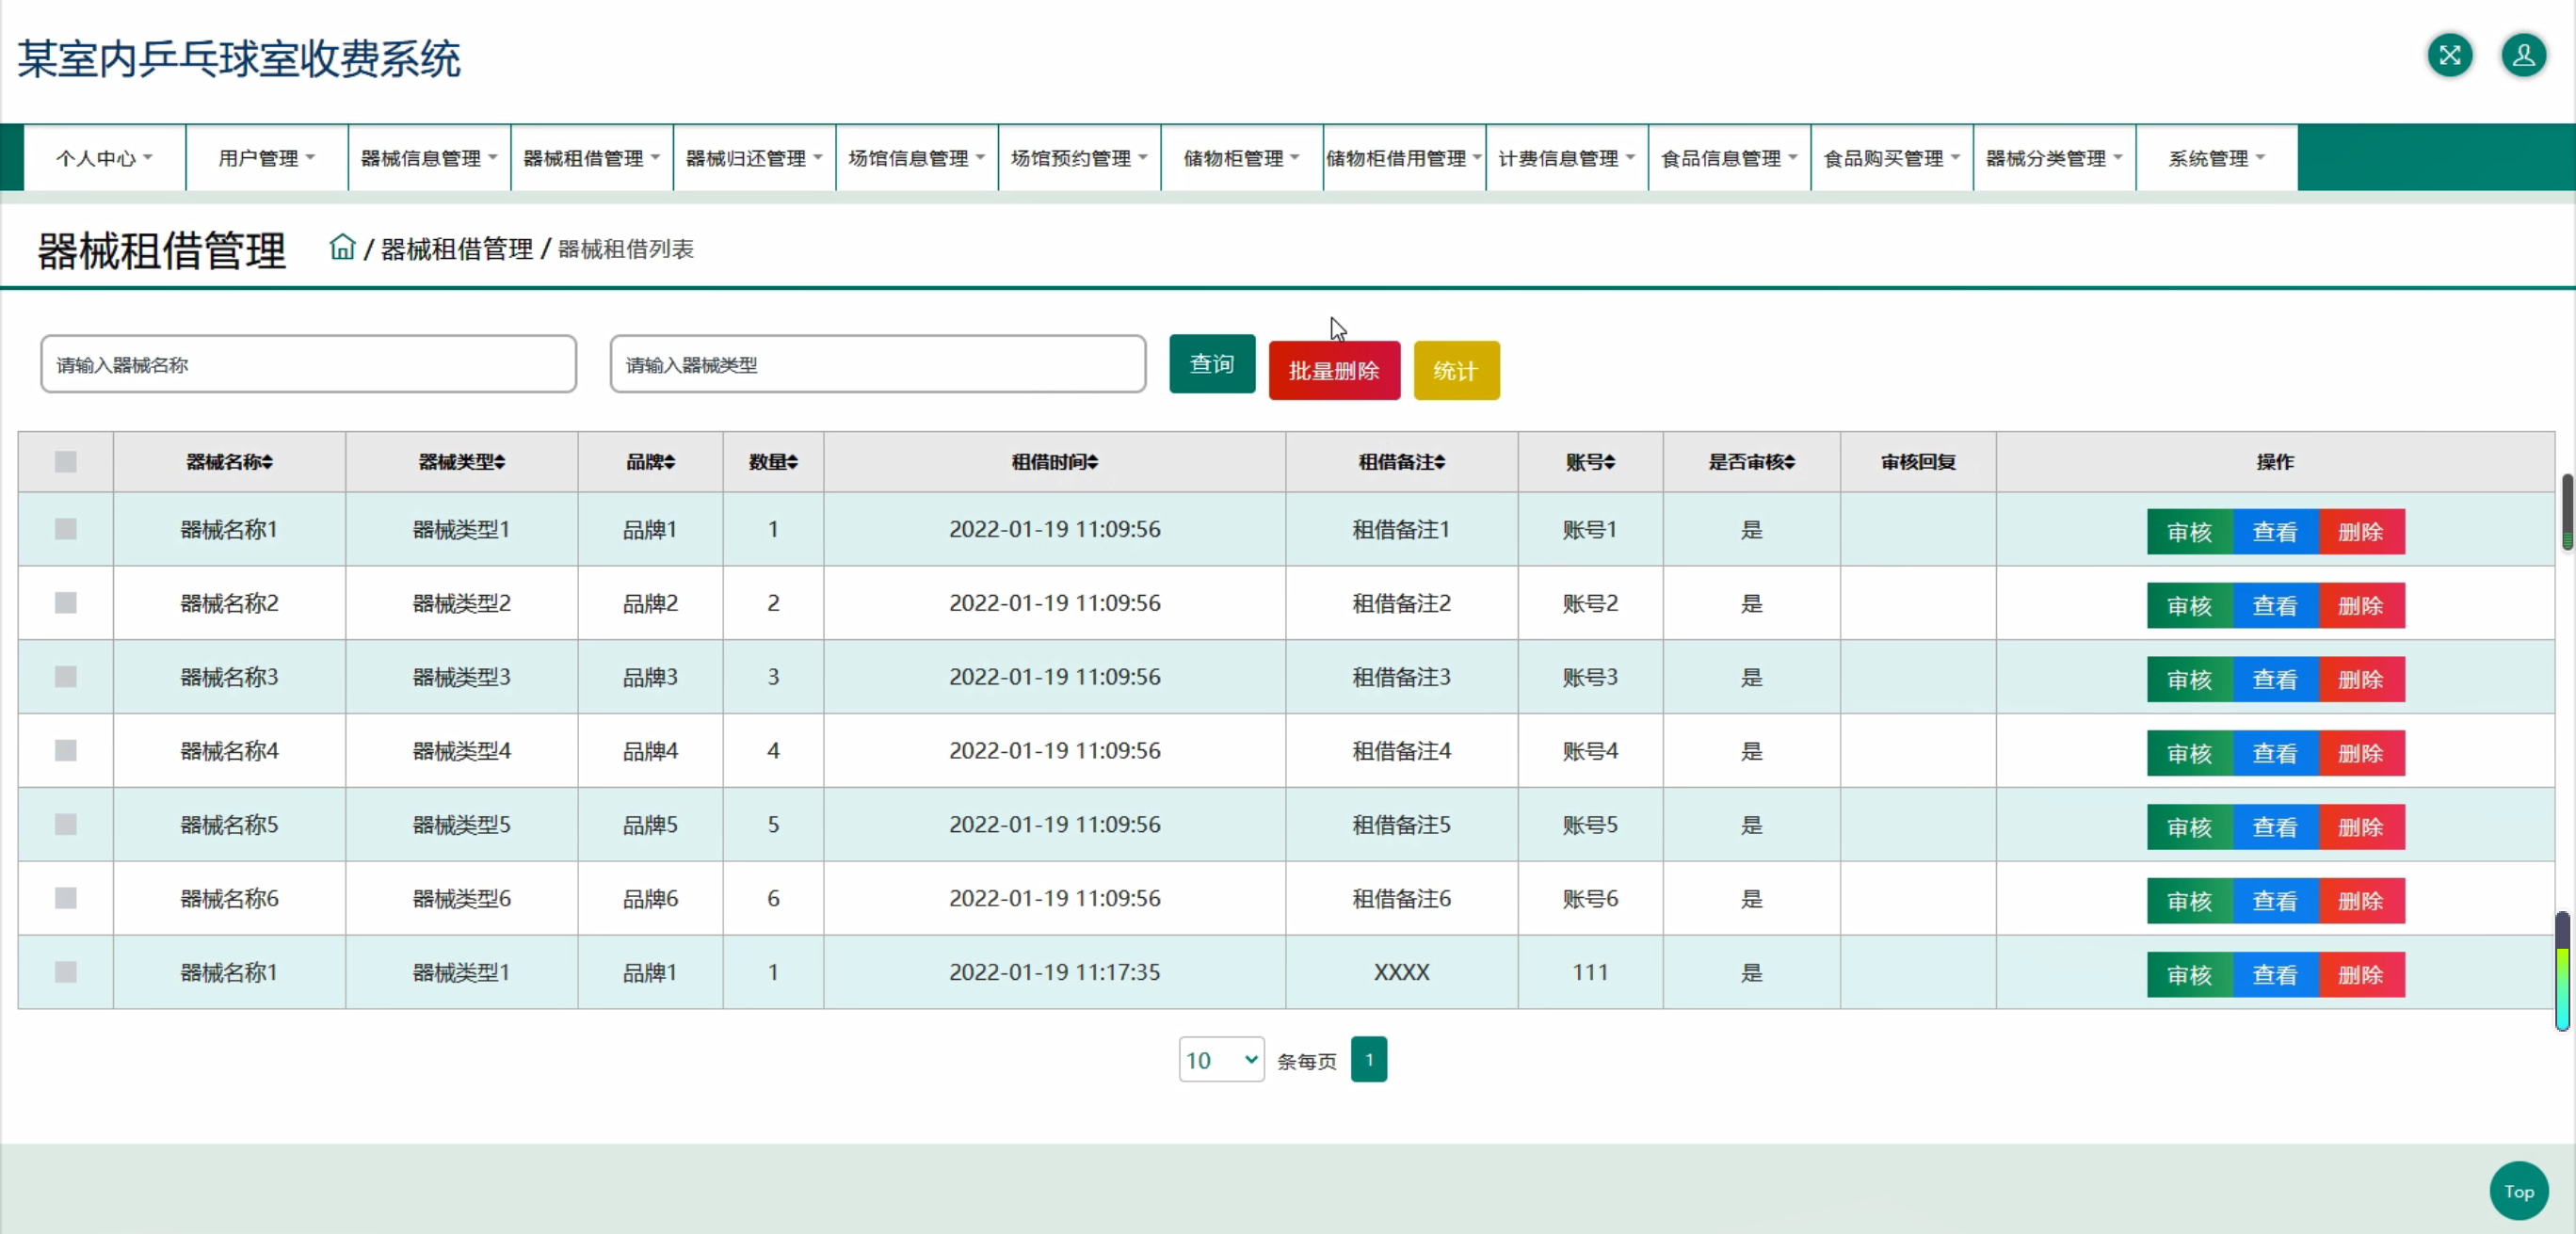
Task: Go to home via breadcrumb house icon
Action: pos(342,247)
